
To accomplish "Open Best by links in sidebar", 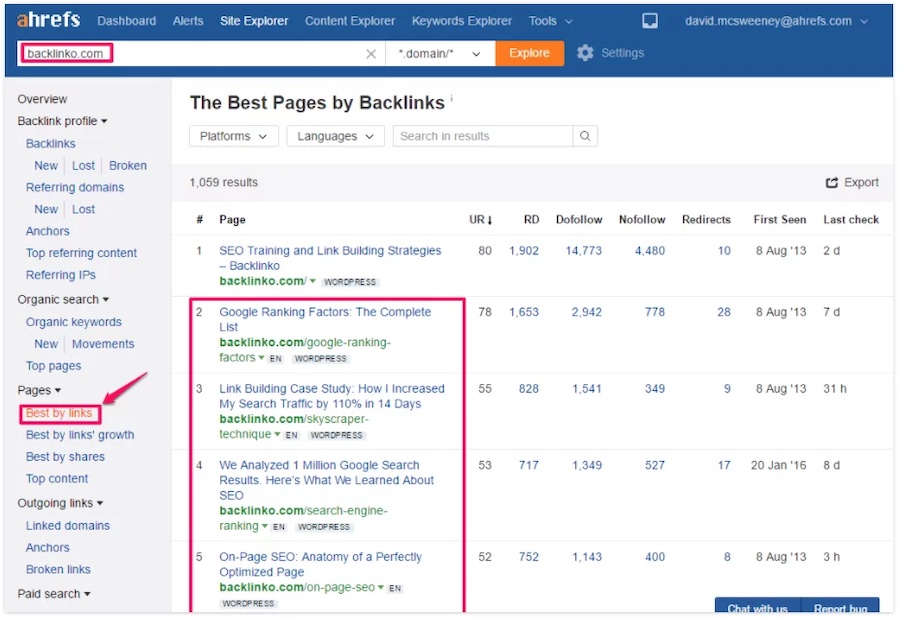I will tap(59, 413).
